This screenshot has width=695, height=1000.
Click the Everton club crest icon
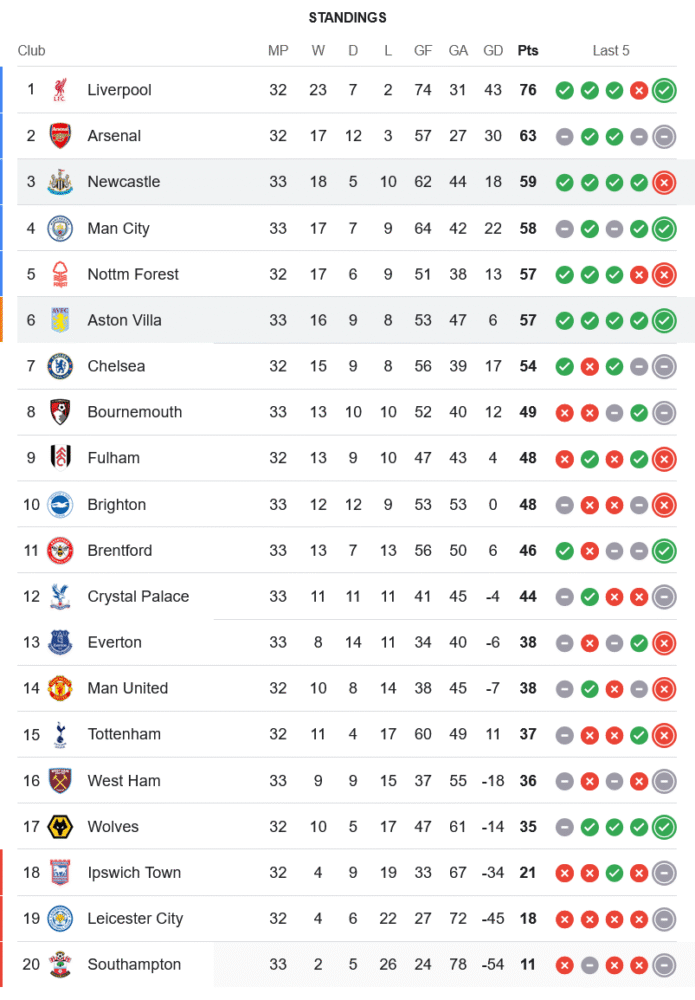point(60,642)
